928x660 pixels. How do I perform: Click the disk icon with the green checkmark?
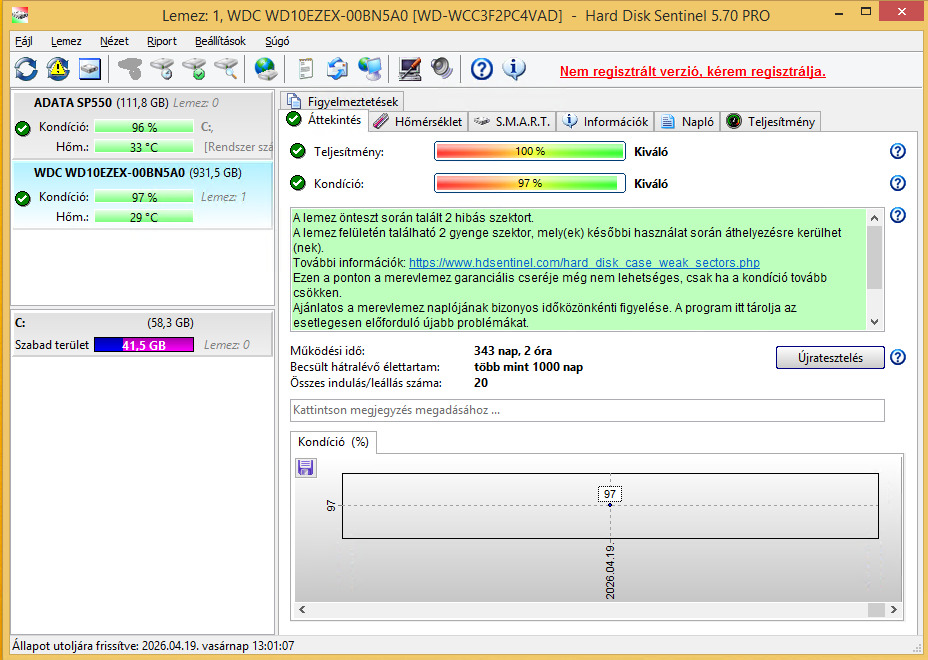194,69
